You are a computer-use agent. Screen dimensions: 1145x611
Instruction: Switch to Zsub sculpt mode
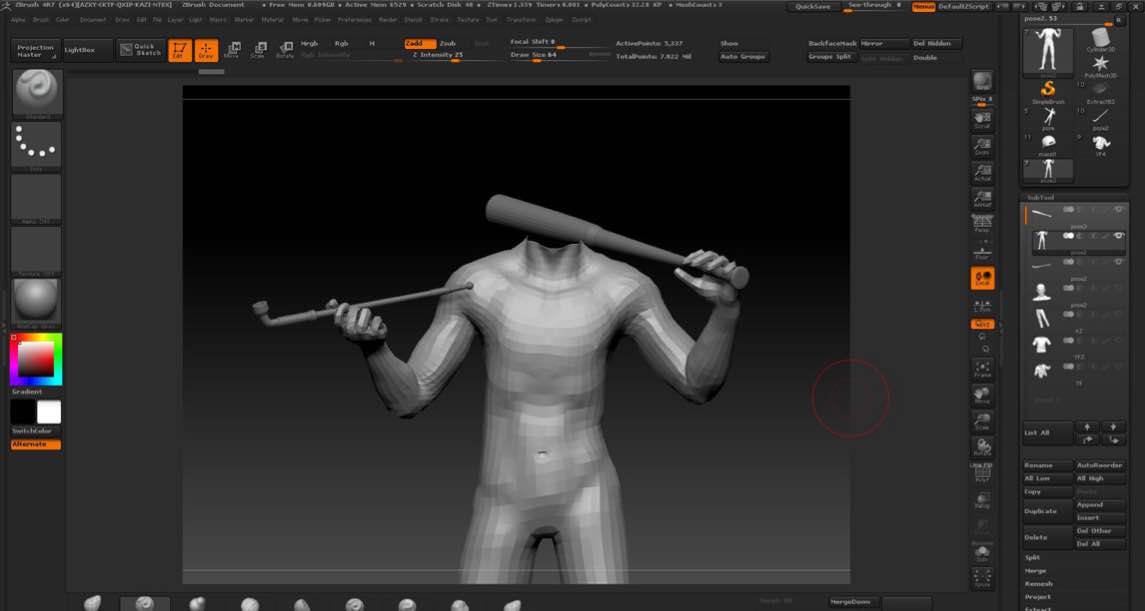tap(448, 44)
